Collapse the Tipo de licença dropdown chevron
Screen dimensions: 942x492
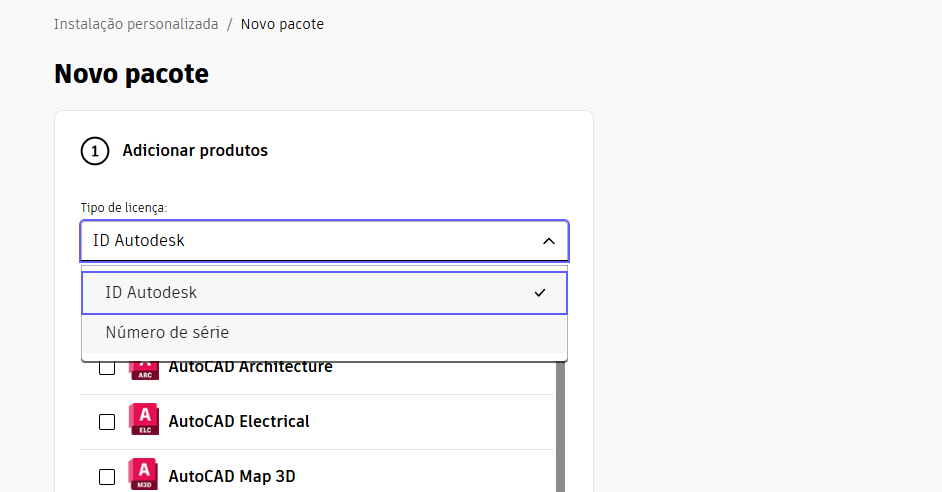[x=548, y=241]
